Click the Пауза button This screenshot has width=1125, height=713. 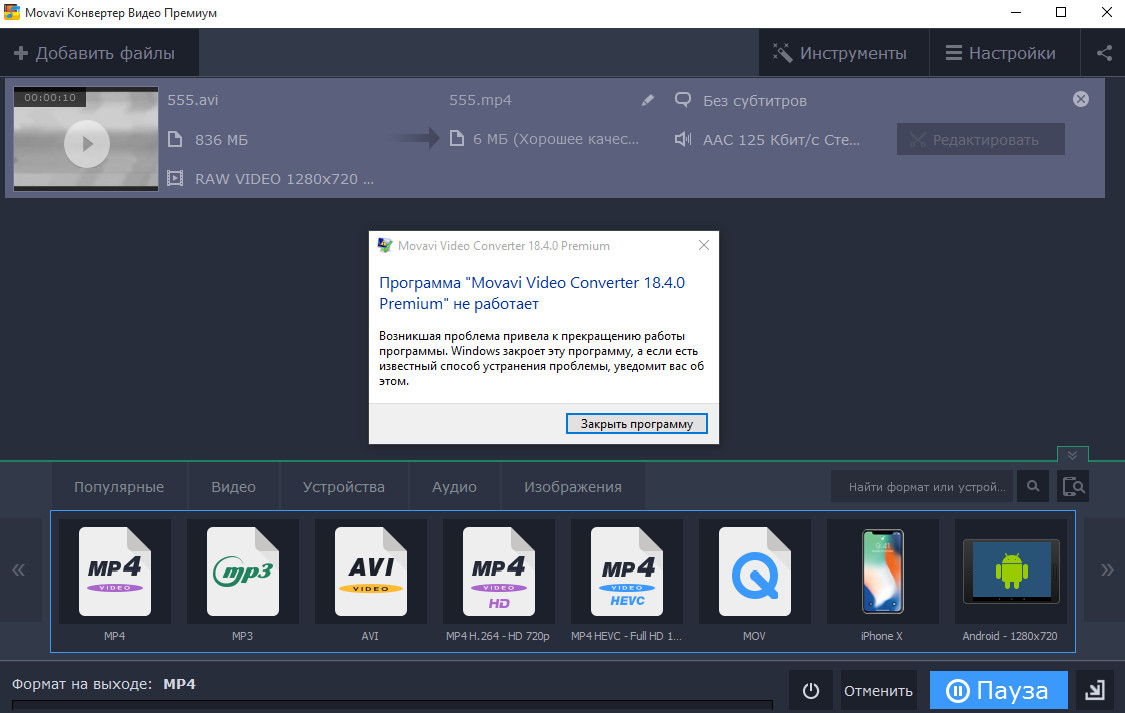point(998,690)
